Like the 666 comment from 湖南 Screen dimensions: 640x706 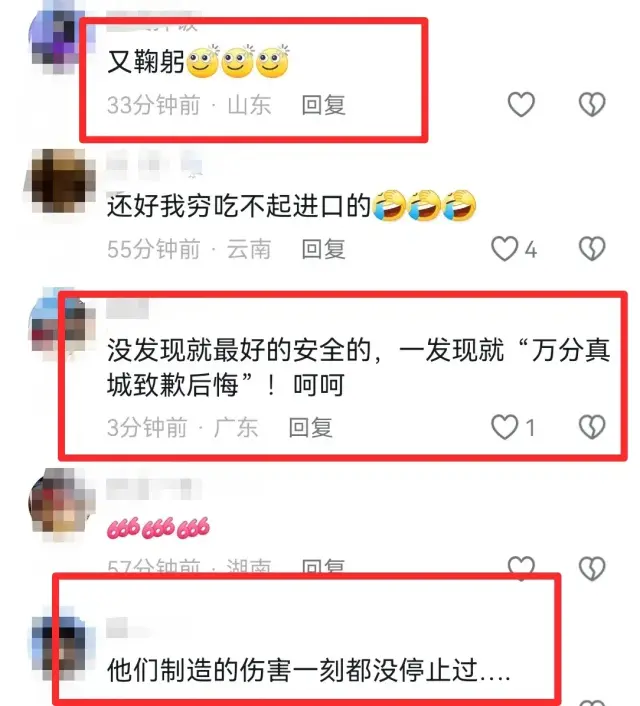click(521, 566)
